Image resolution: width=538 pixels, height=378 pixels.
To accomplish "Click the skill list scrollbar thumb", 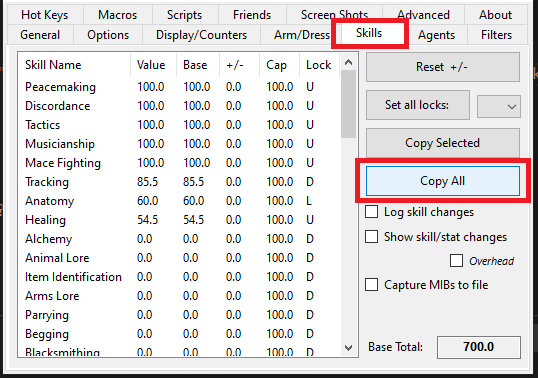I will 349,104.
